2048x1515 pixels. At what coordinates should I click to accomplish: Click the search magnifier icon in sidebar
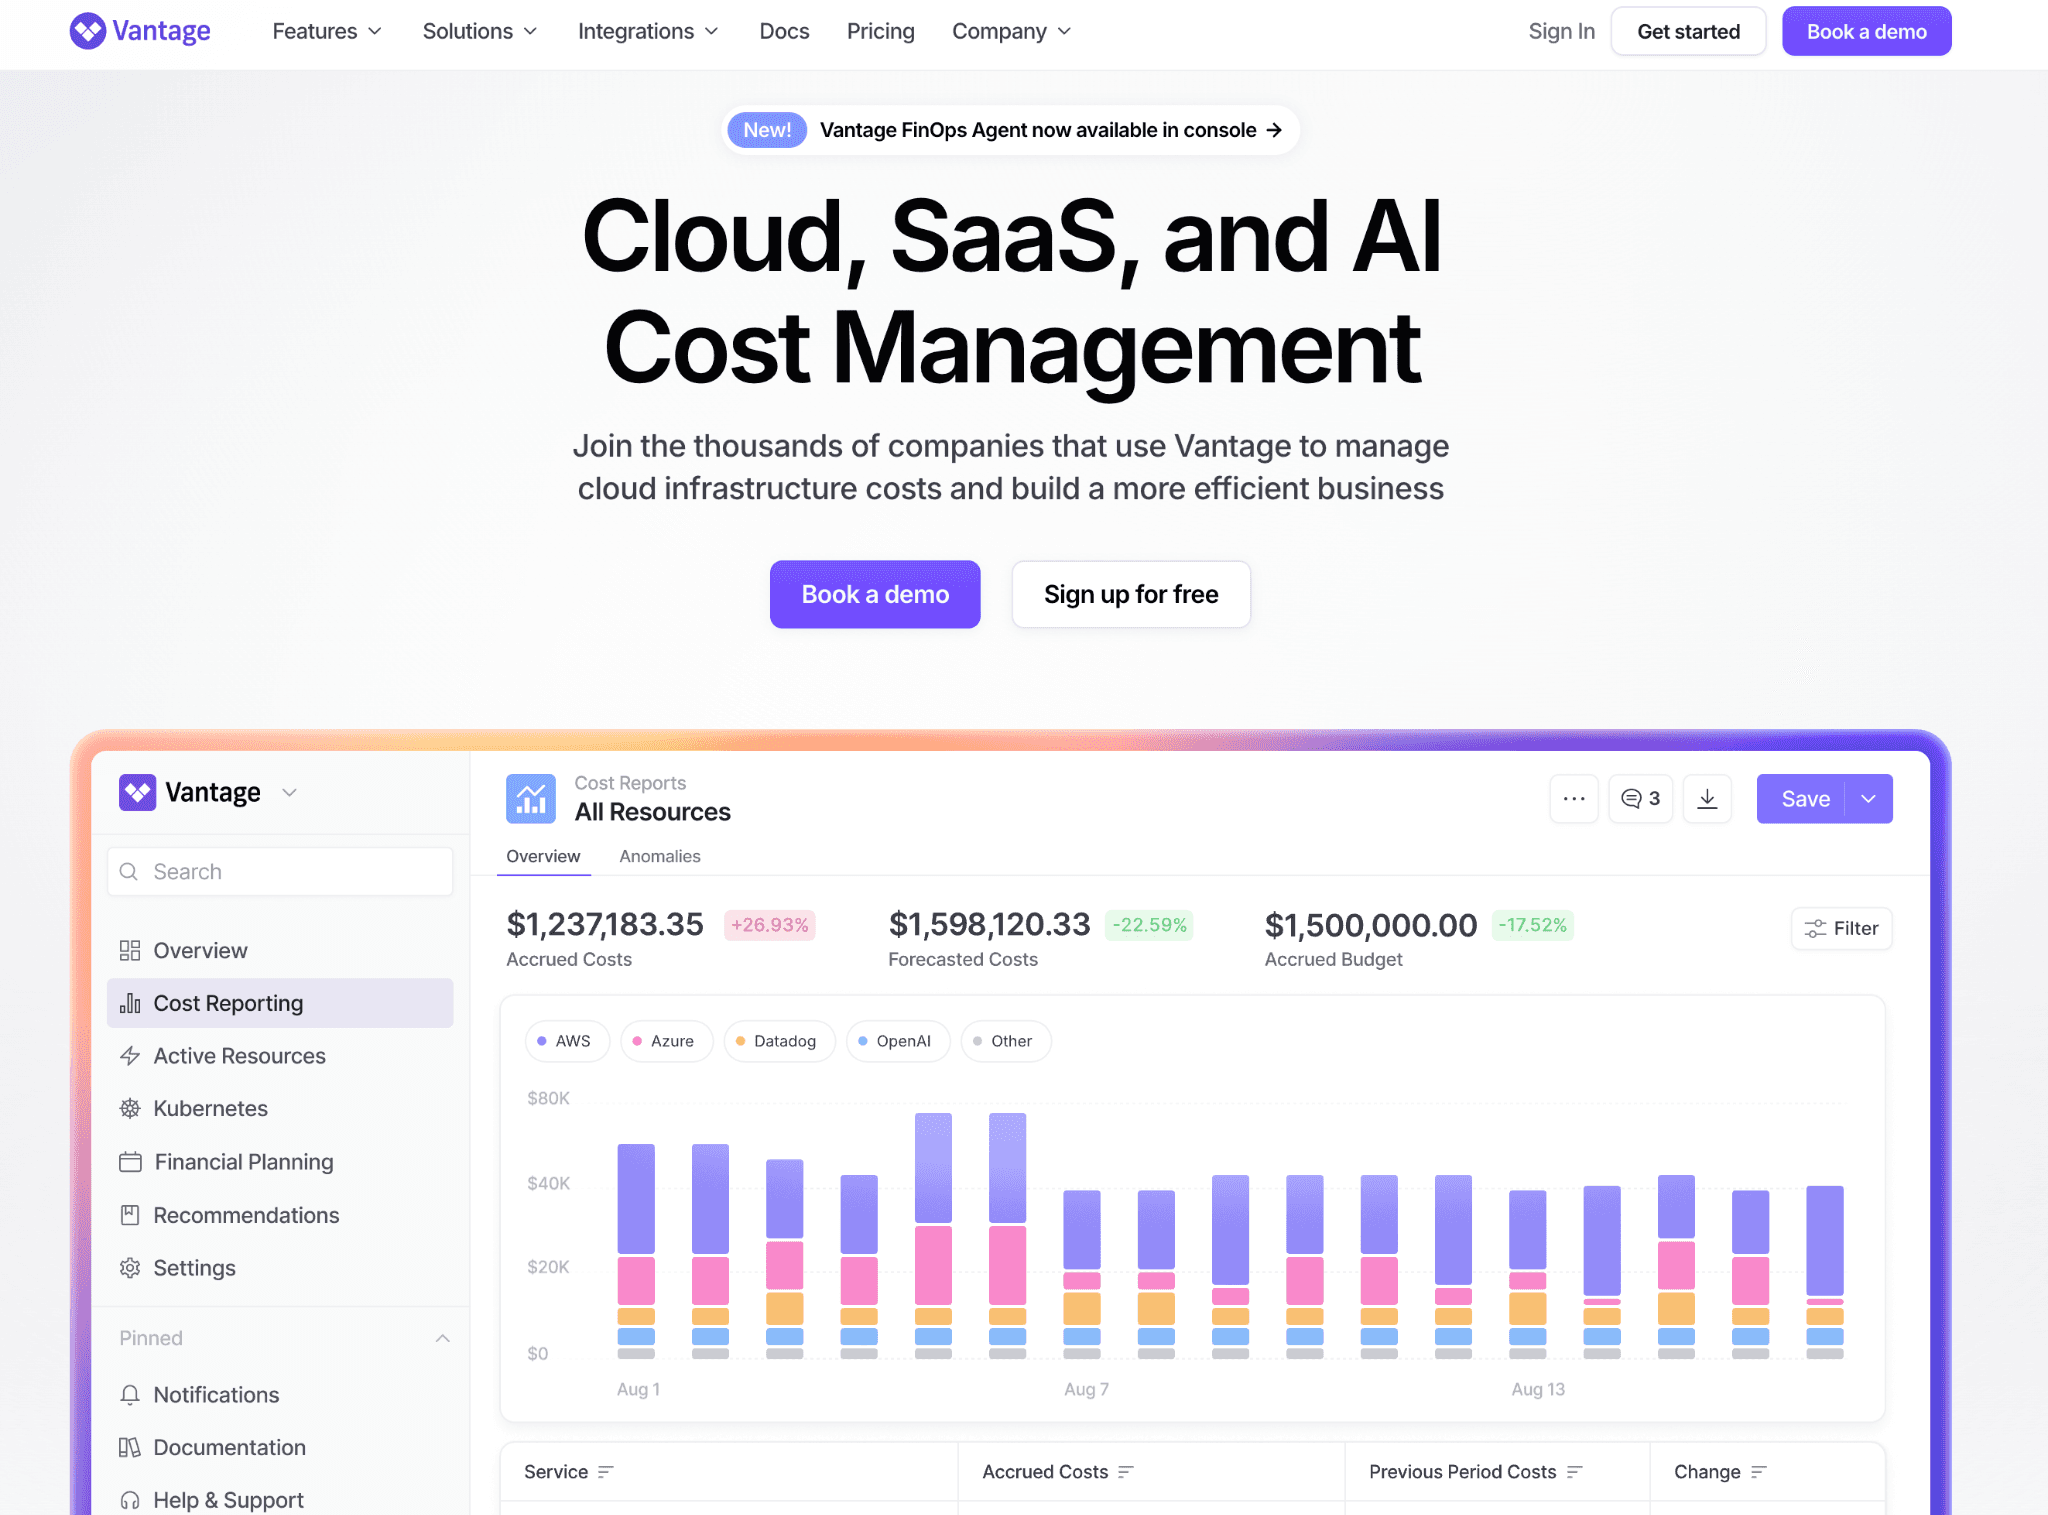[129, 871]
